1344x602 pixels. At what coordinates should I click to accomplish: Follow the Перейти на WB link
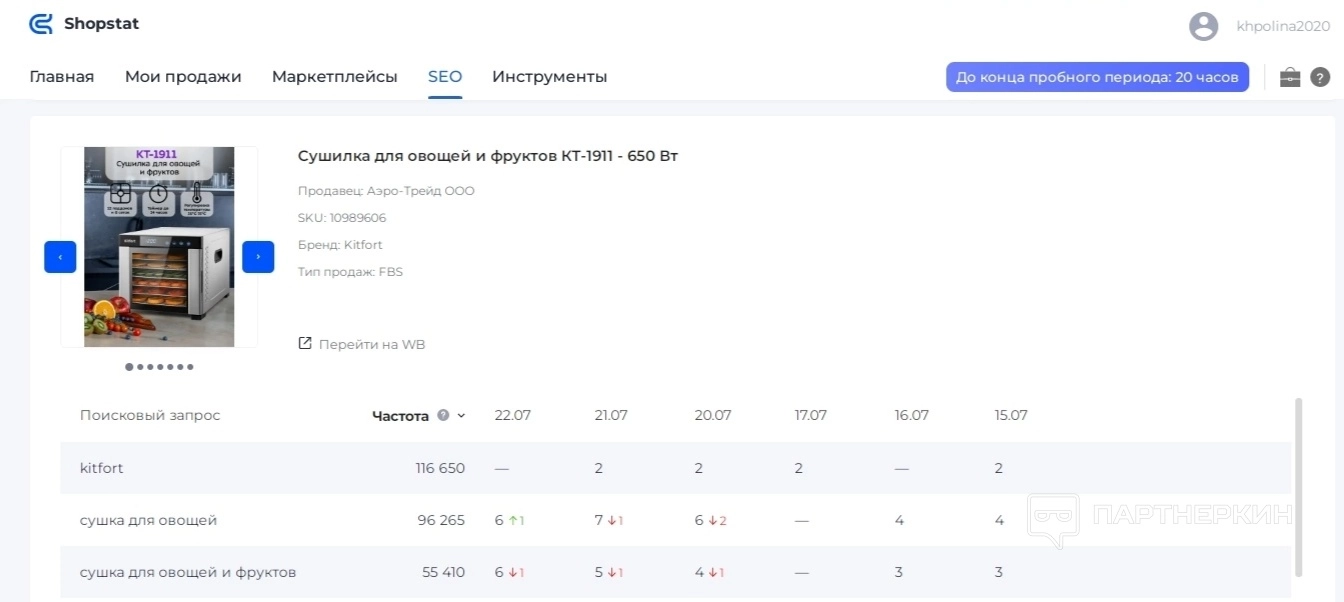point(371,344)
